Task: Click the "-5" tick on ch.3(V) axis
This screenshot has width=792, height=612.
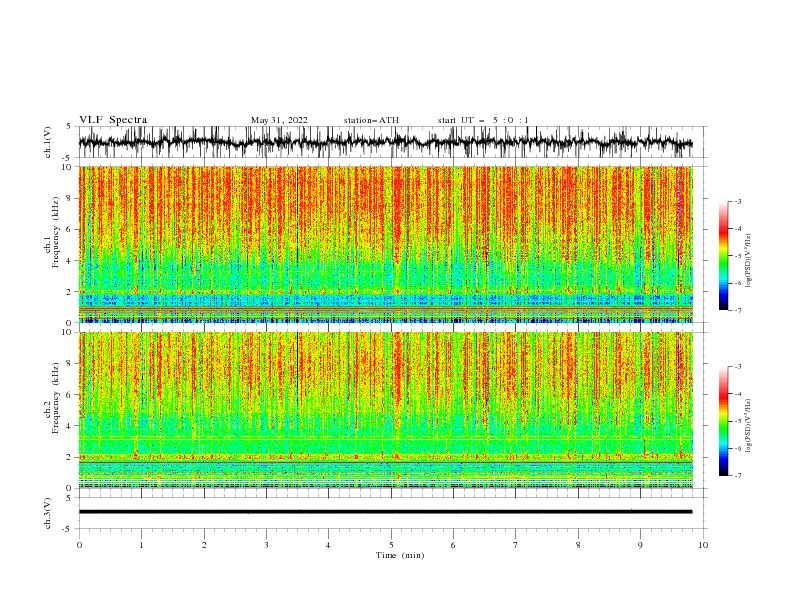Action: click(x=68, y=529)
